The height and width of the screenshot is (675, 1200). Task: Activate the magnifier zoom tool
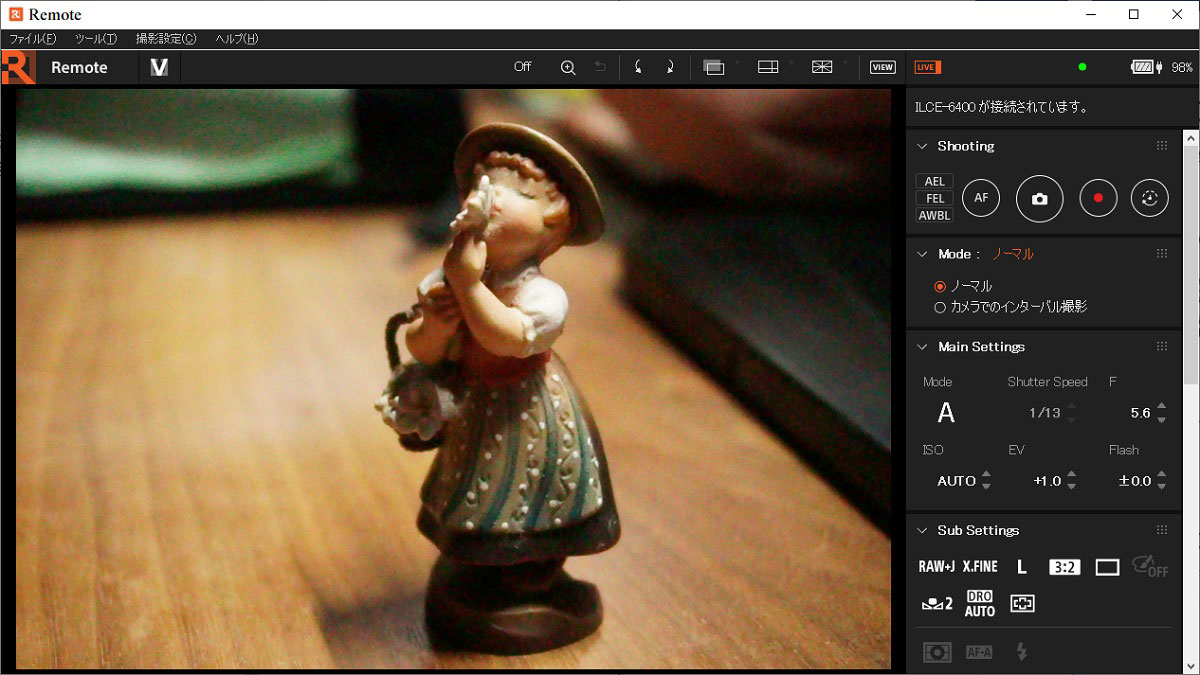click(568, 67)
